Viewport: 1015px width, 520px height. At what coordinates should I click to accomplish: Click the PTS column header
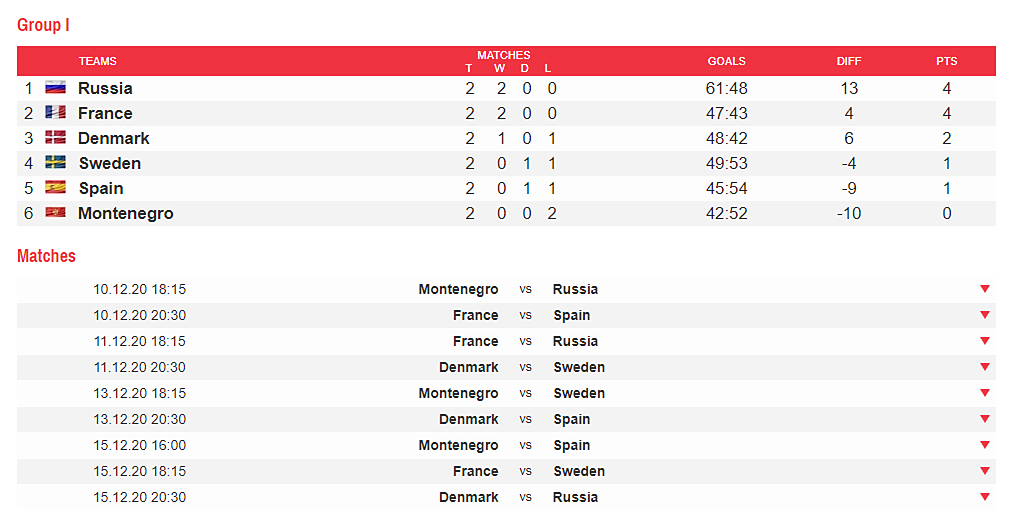tap(946, 61)
